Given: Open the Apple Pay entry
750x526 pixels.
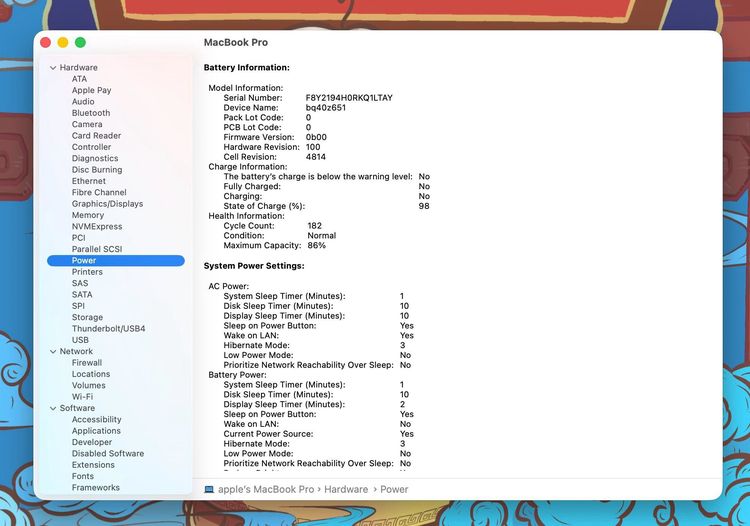Looking at the screenshot, I should (x=91, y=90).
